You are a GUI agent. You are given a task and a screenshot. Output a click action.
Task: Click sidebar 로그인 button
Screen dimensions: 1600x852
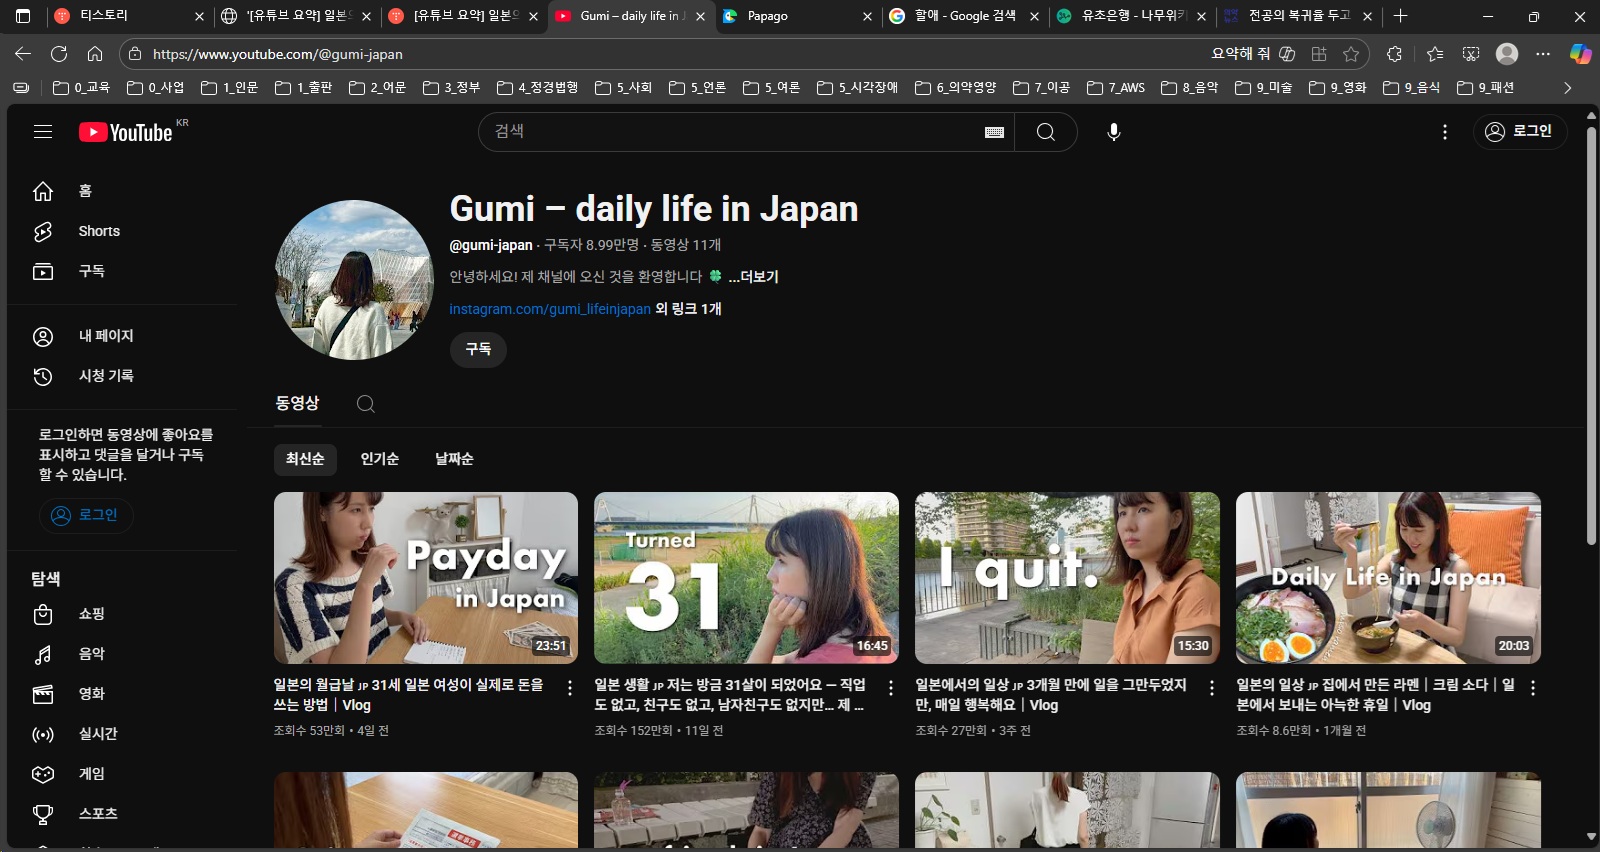(86, 515)
